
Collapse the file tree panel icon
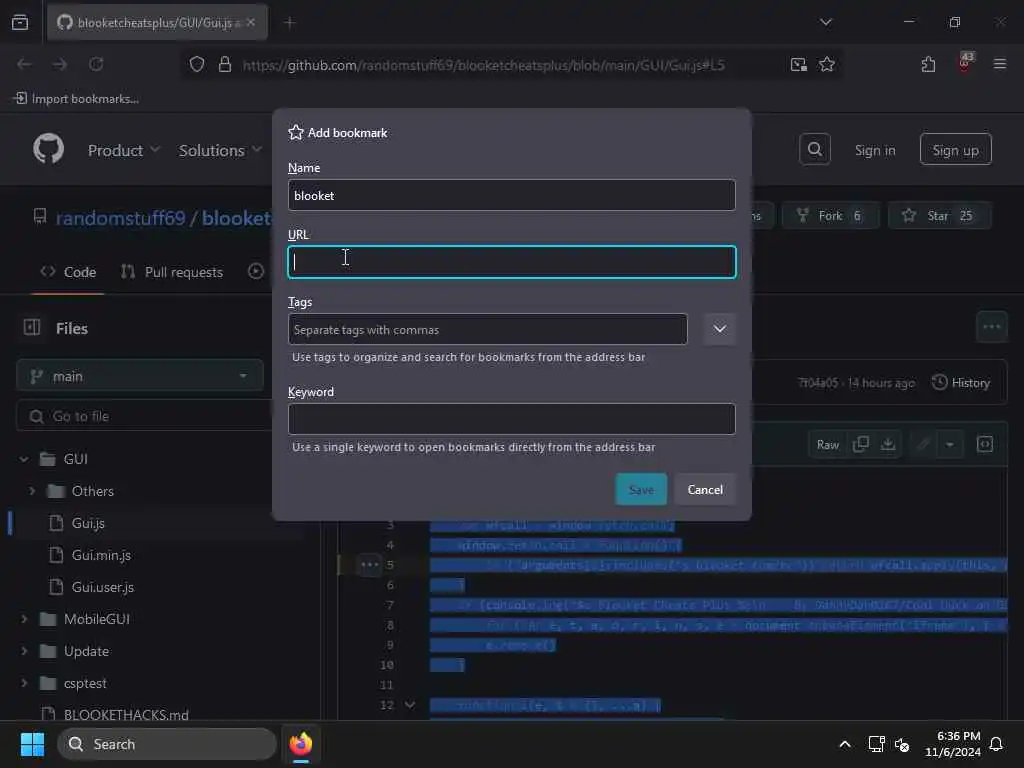(31, 328)
